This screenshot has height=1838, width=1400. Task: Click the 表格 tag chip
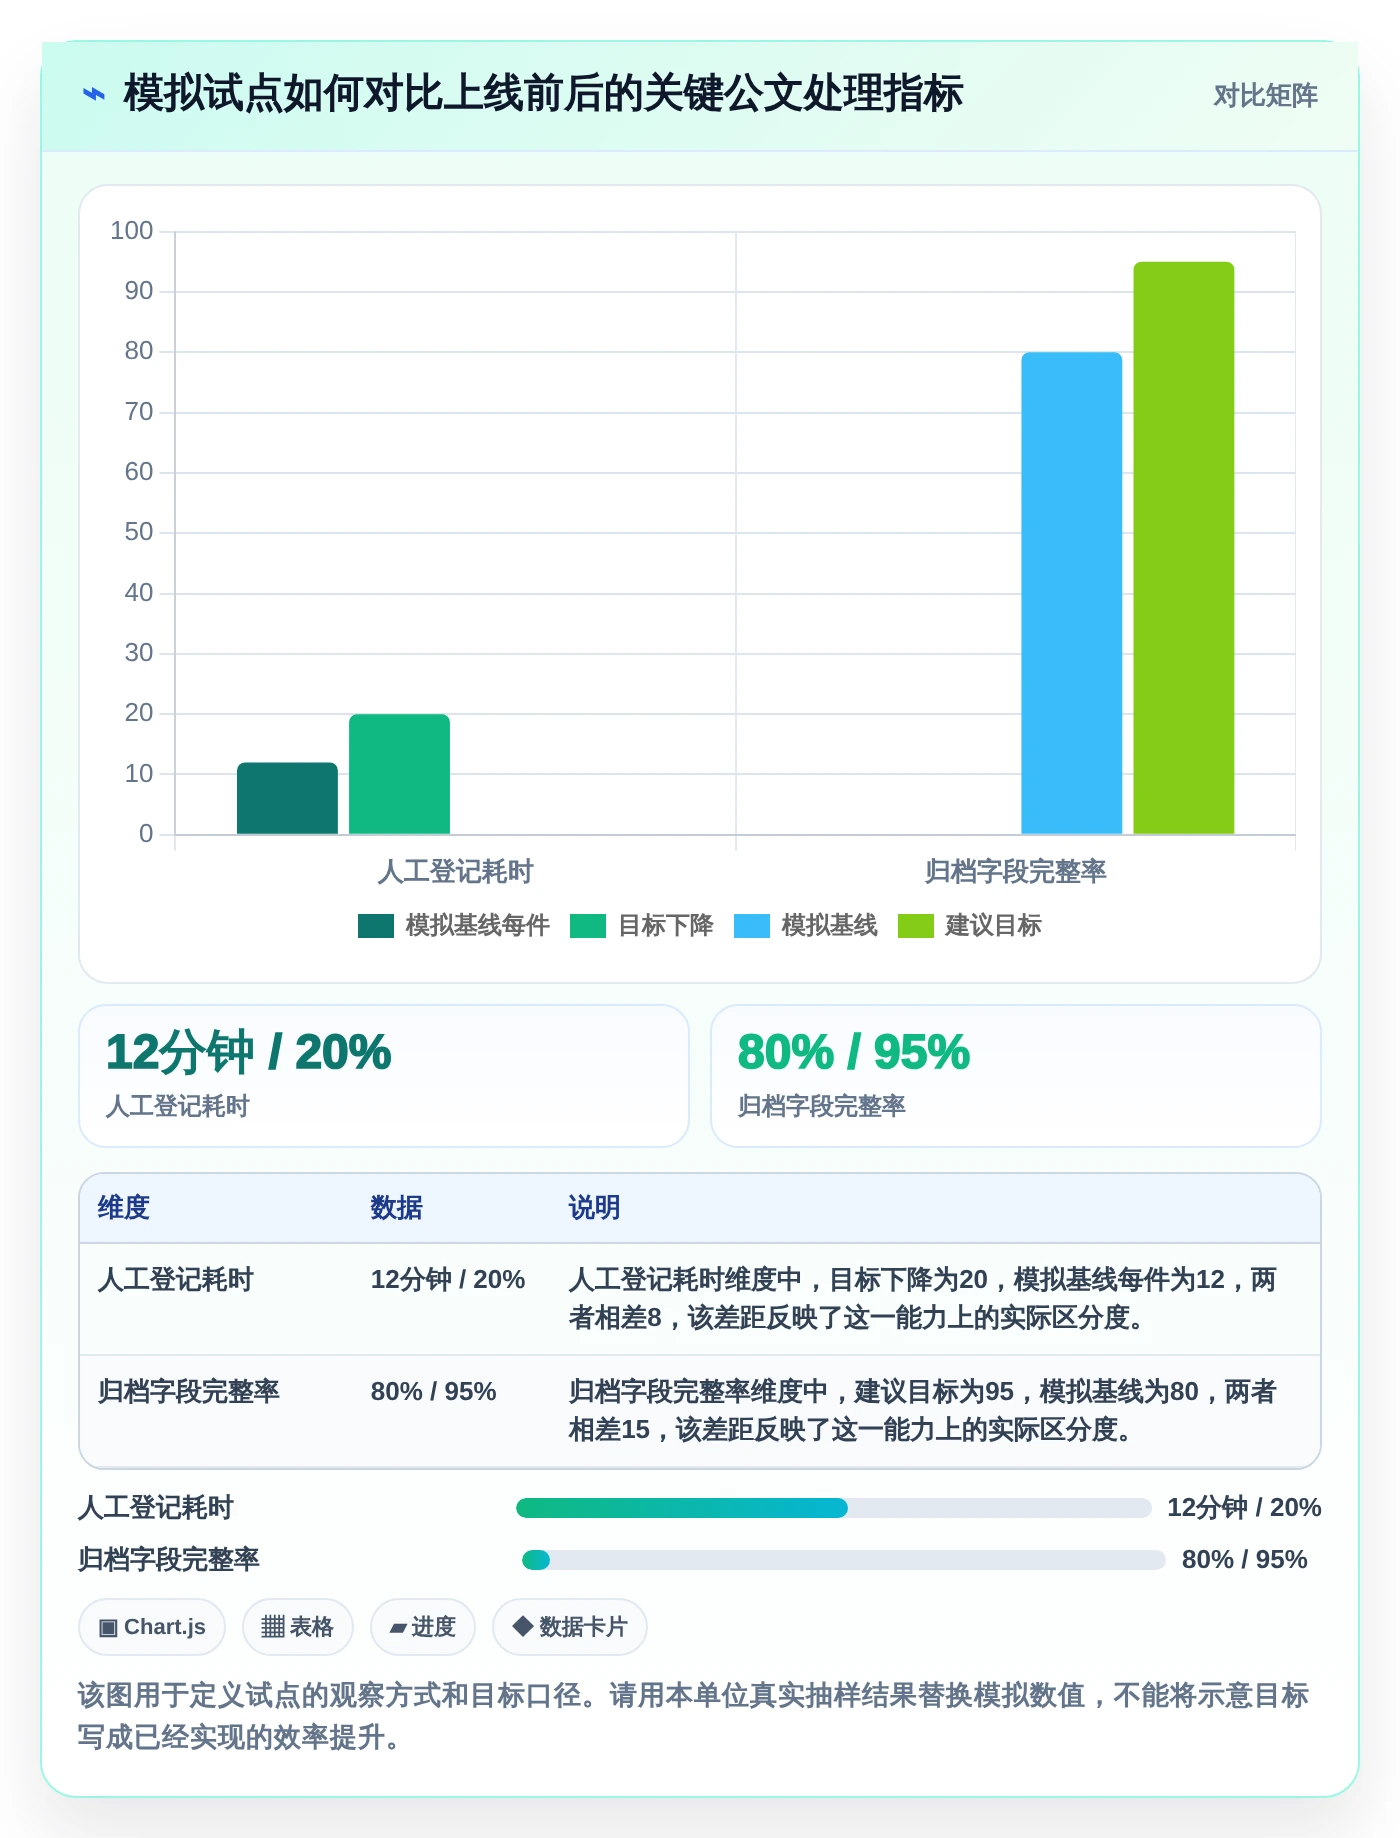[298, 1627]
